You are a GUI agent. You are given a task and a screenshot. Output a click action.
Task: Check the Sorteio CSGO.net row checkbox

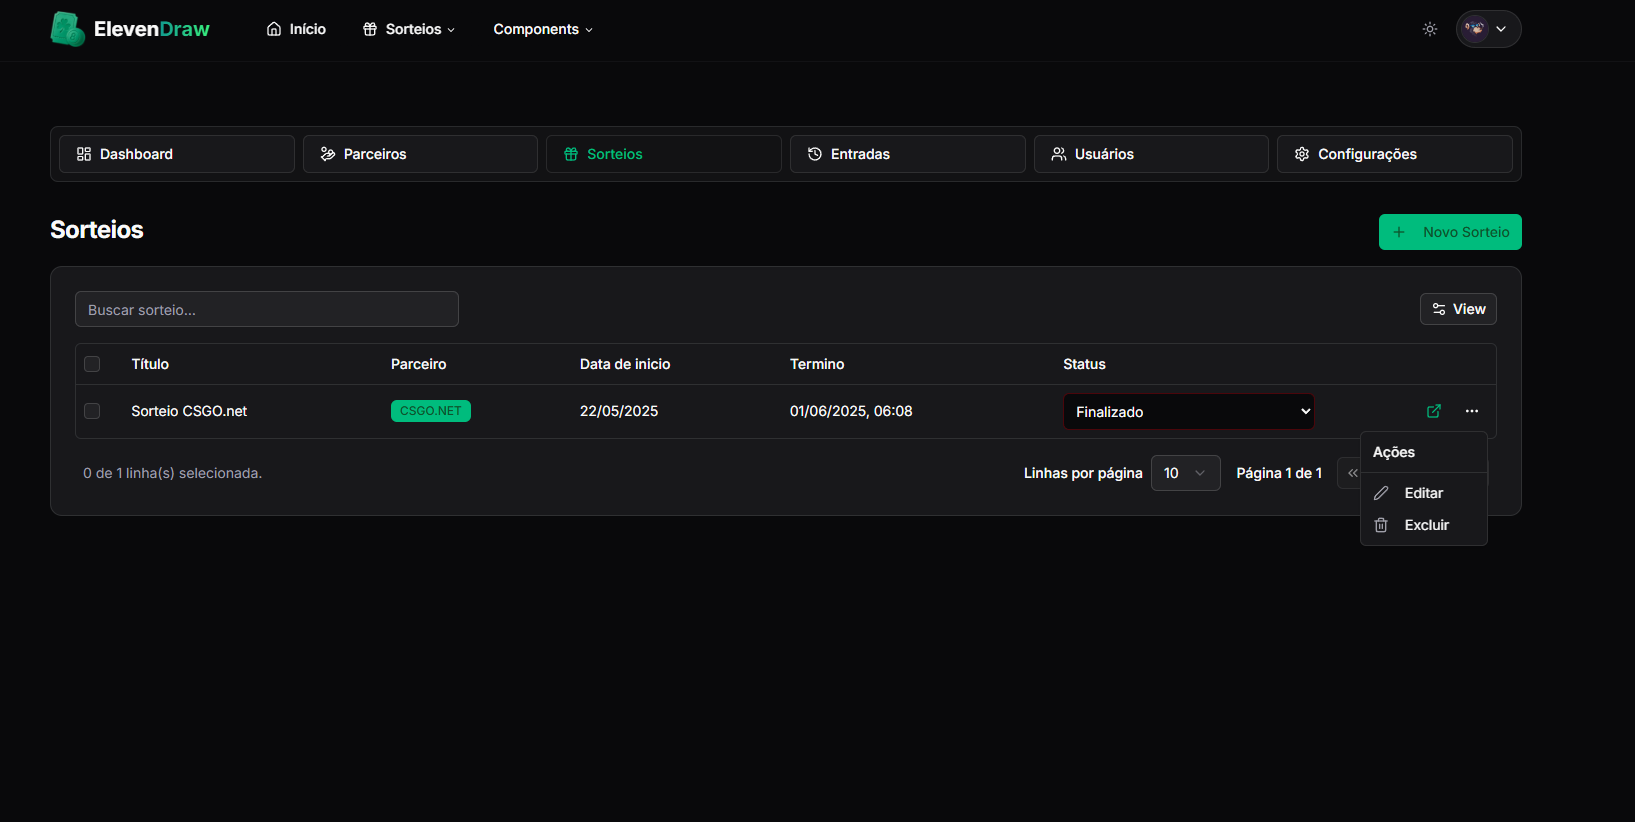pos(92,411)
